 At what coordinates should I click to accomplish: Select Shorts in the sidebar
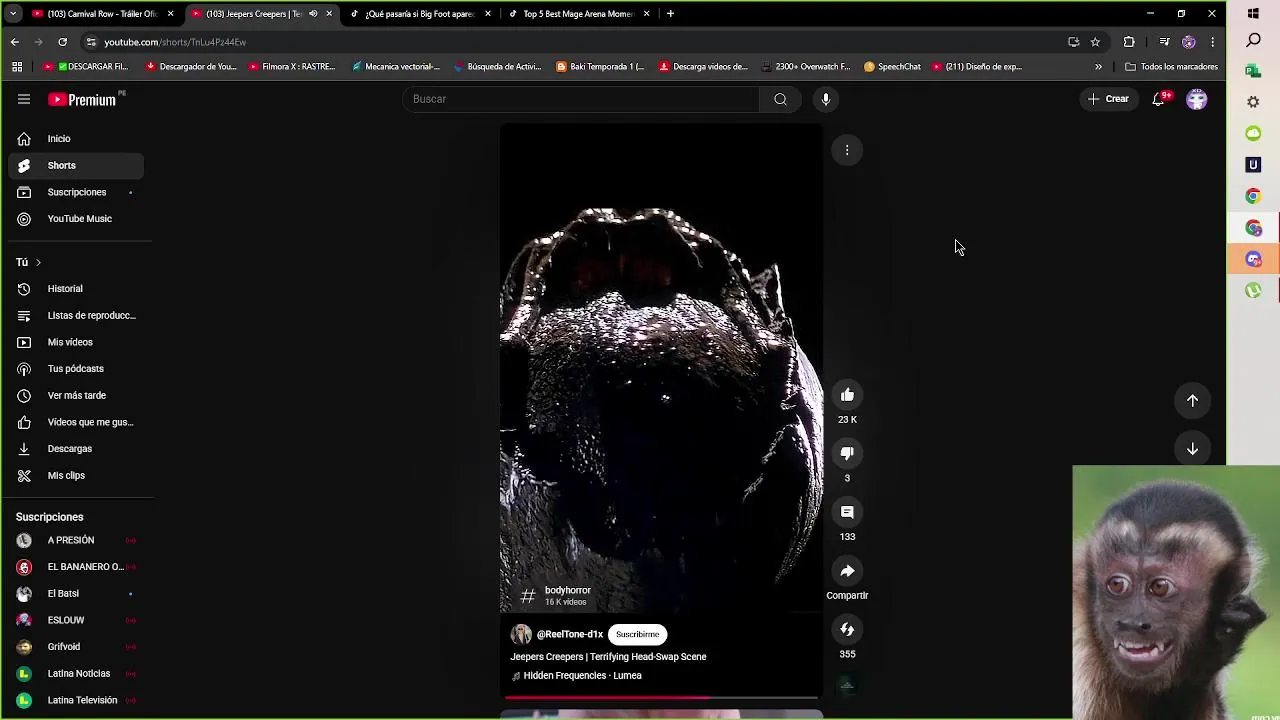pos(76,166)
